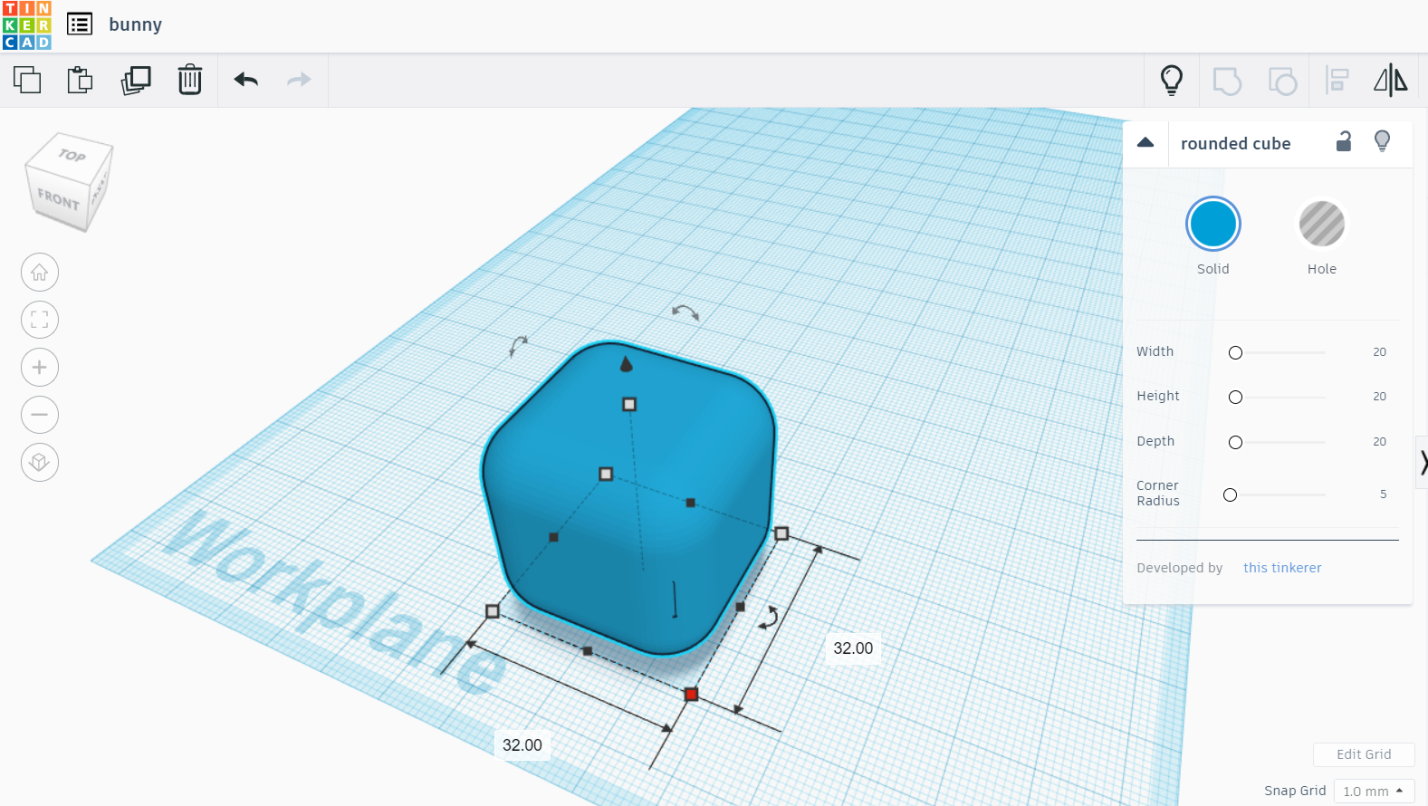Show all hidden shapes lightbulb icon
The height and width of the screenshot is (806, 1428).
tap(1171, 80)
